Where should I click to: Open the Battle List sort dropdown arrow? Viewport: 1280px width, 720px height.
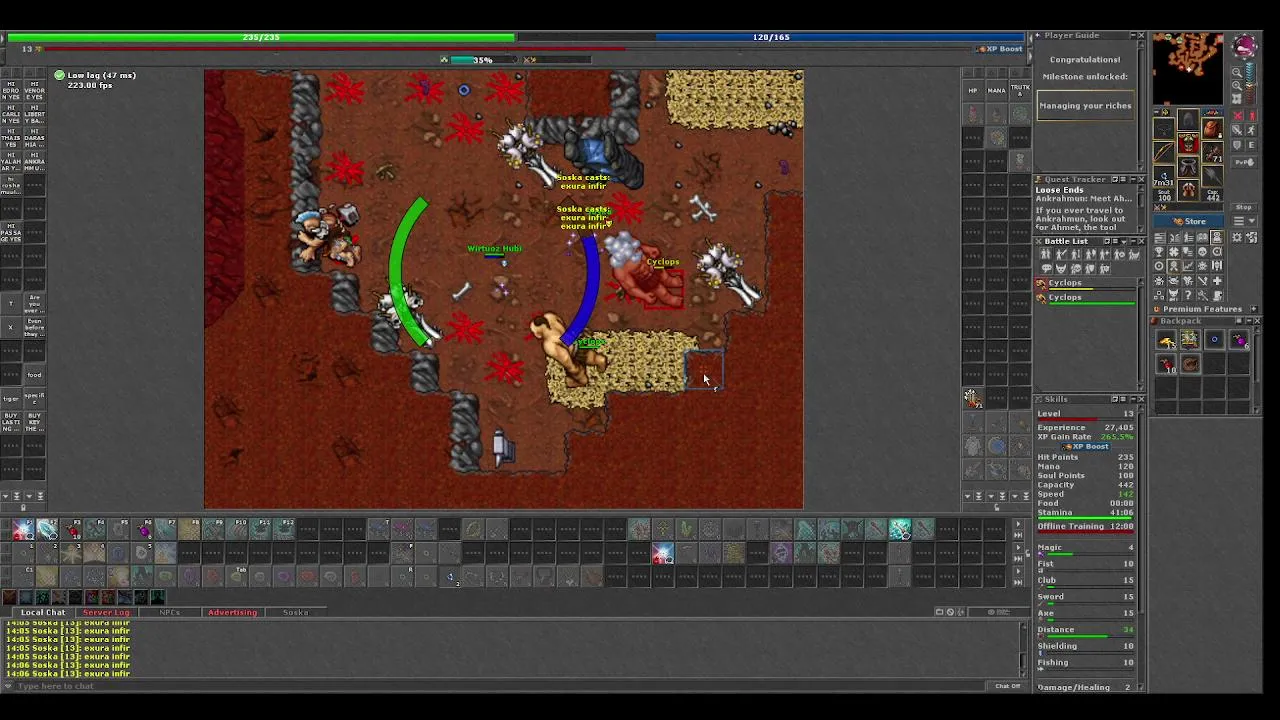click(x=1124, y=241)
